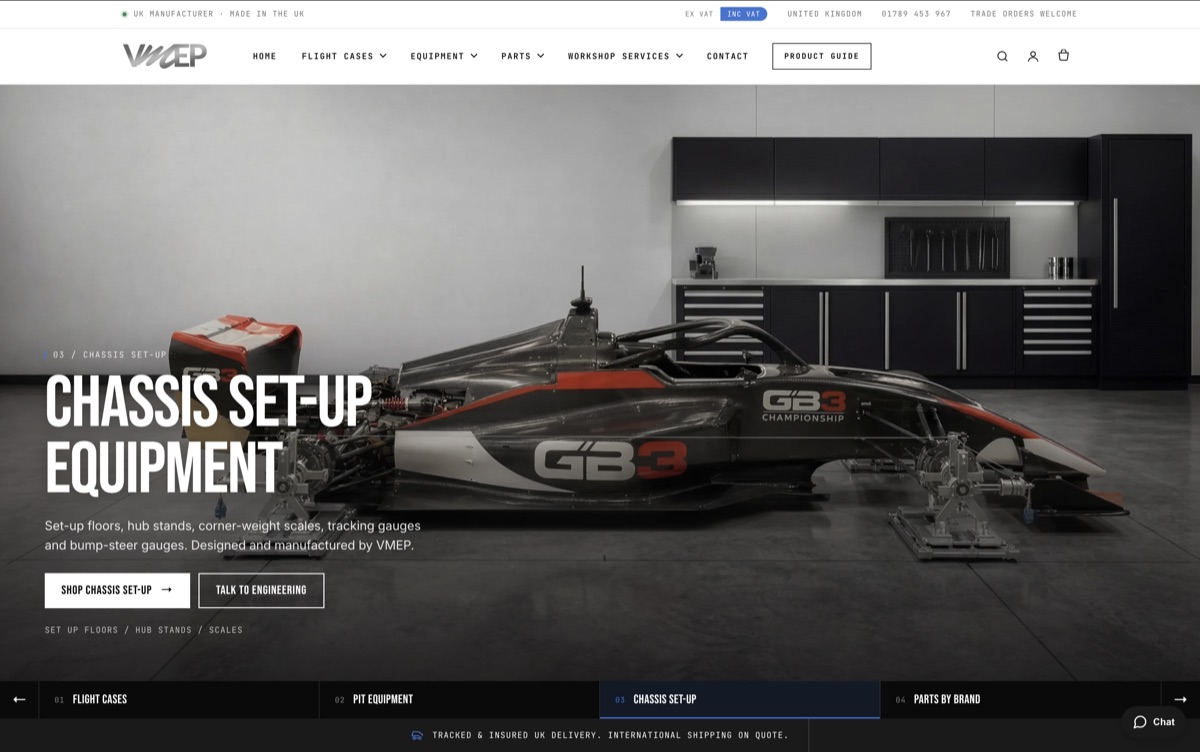The width and height of the screenshot is (1200, 752).
Task: Expand the Equipment dropdown menu
Action: click(x=444, y=56)
